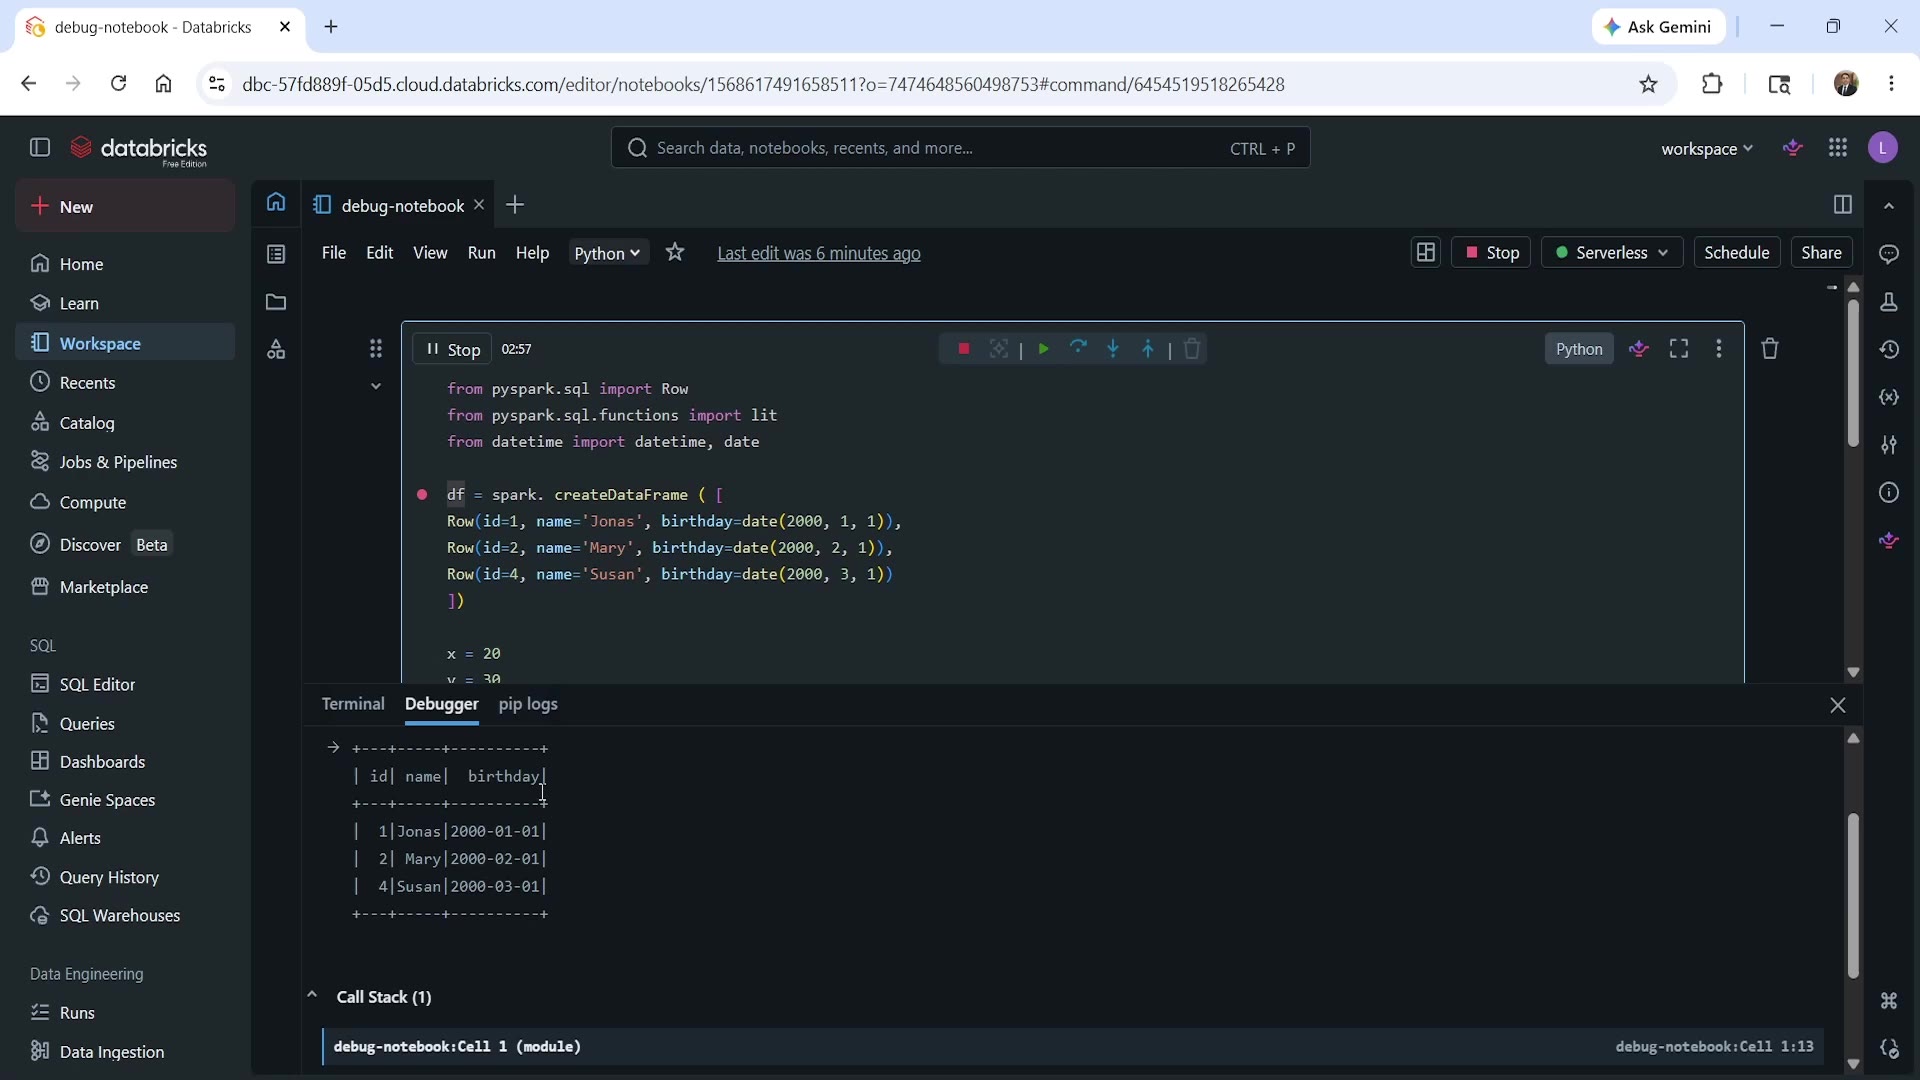This screenshot has width=1920, height=1080.
Task: Collapse the Call Stack section
Action: 312,996
